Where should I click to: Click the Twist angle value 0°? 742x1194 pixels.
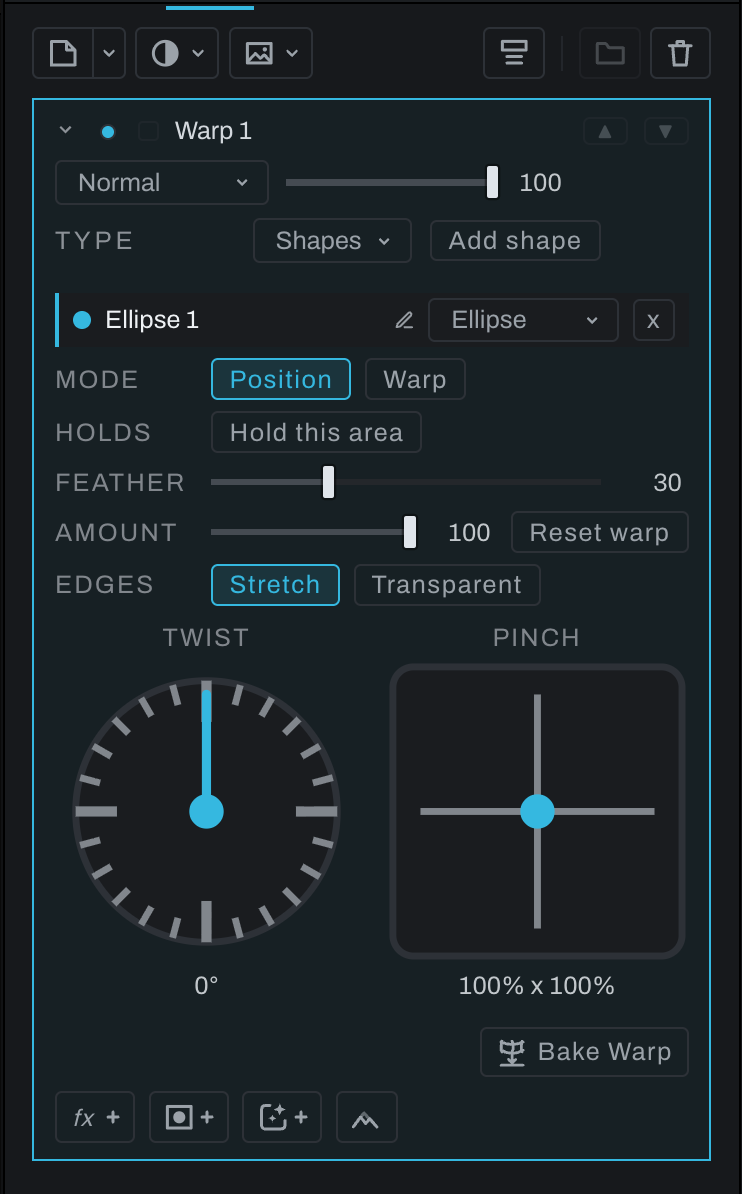[206, 985]
